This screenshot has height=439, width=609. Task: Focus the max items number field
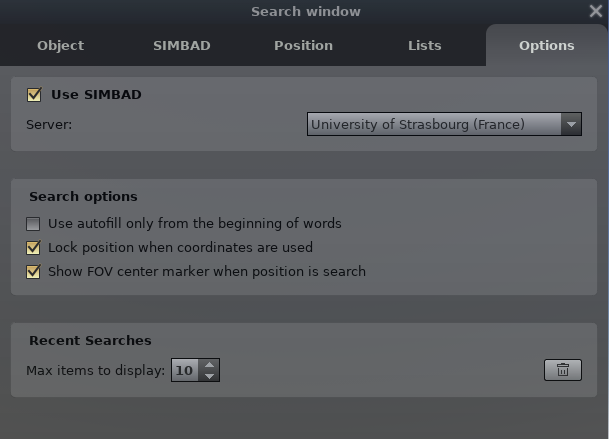184,370
